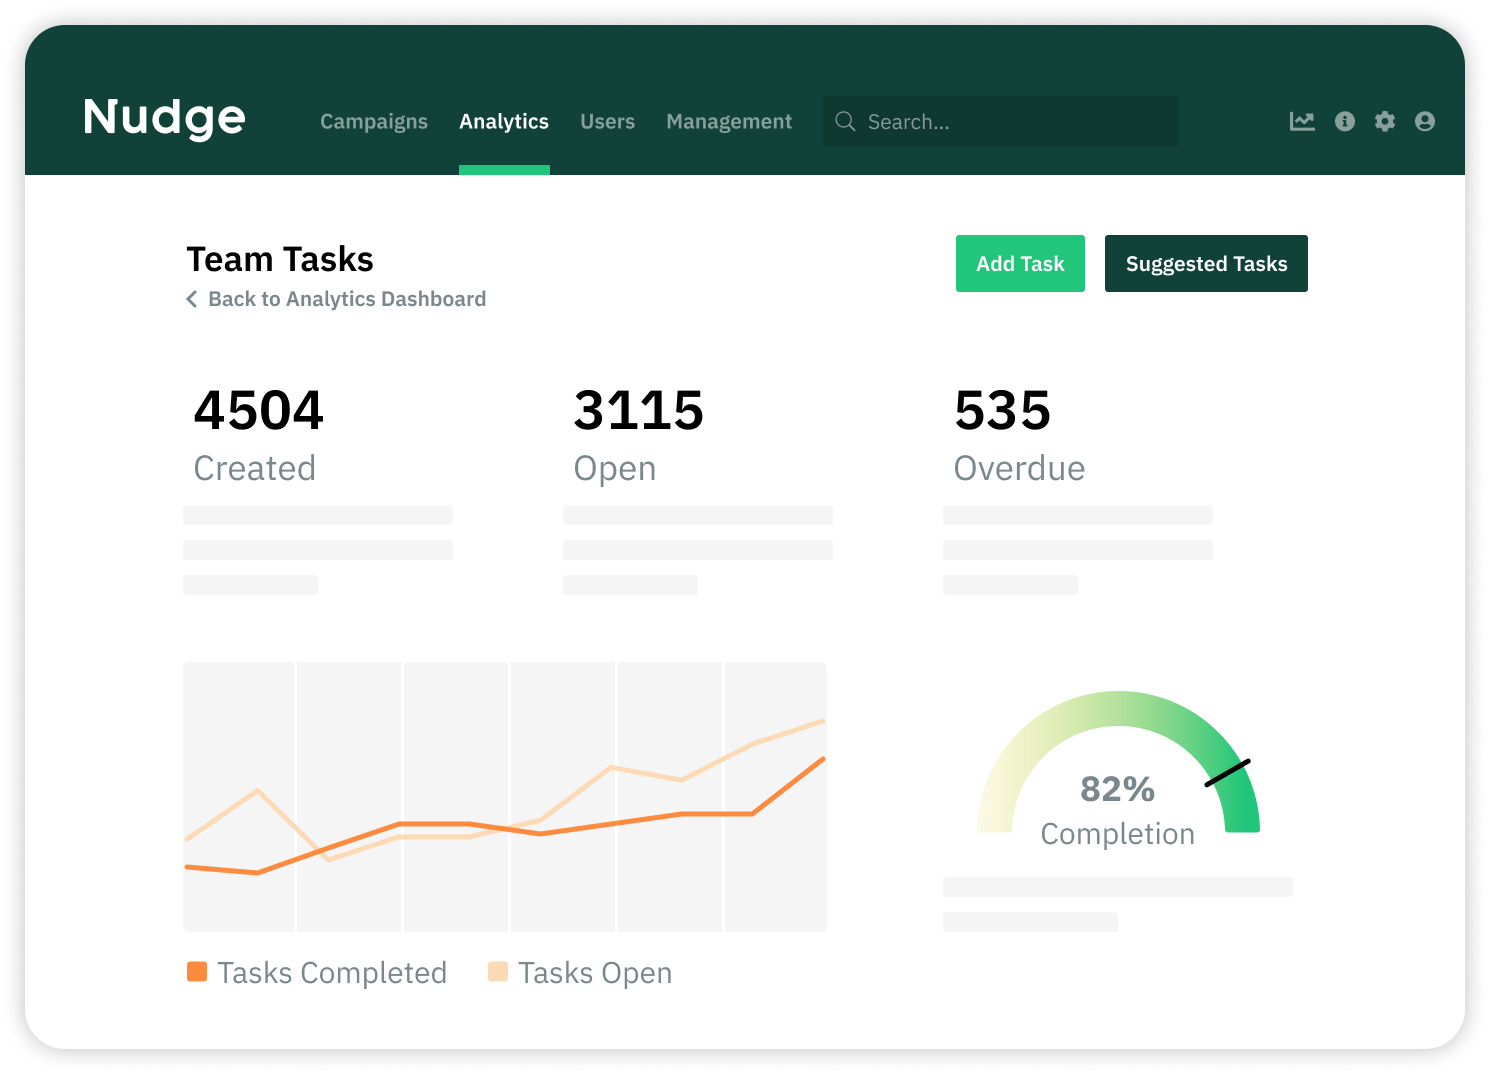Click the Add Task button
The width and height of the screenshot is (1490, 1074).
[x=1020, y=264]
